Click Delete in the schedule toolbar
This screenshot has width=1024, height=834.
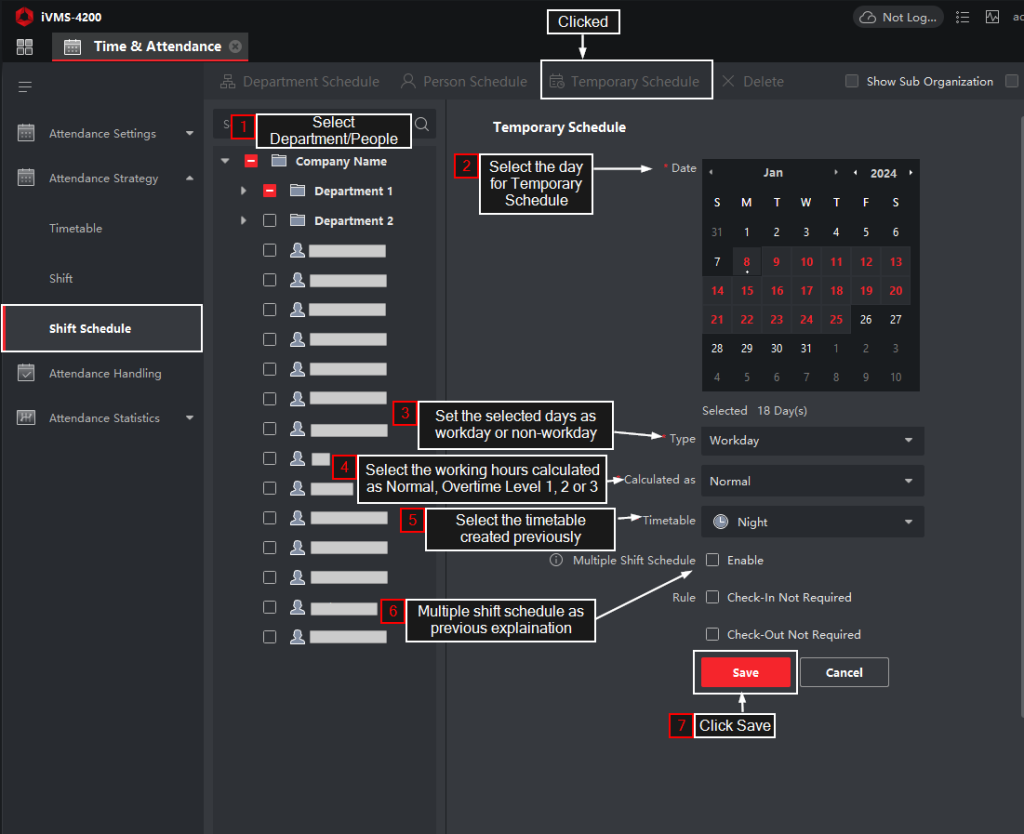pos(753,82)
